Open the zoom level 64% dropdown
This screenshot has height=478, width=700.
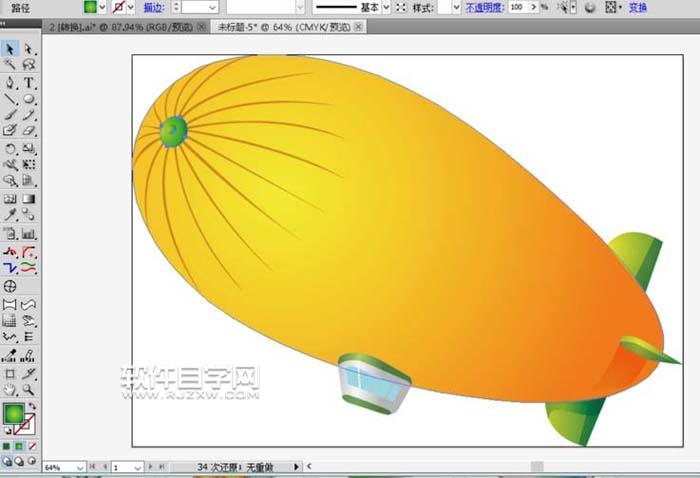(80, 467)
